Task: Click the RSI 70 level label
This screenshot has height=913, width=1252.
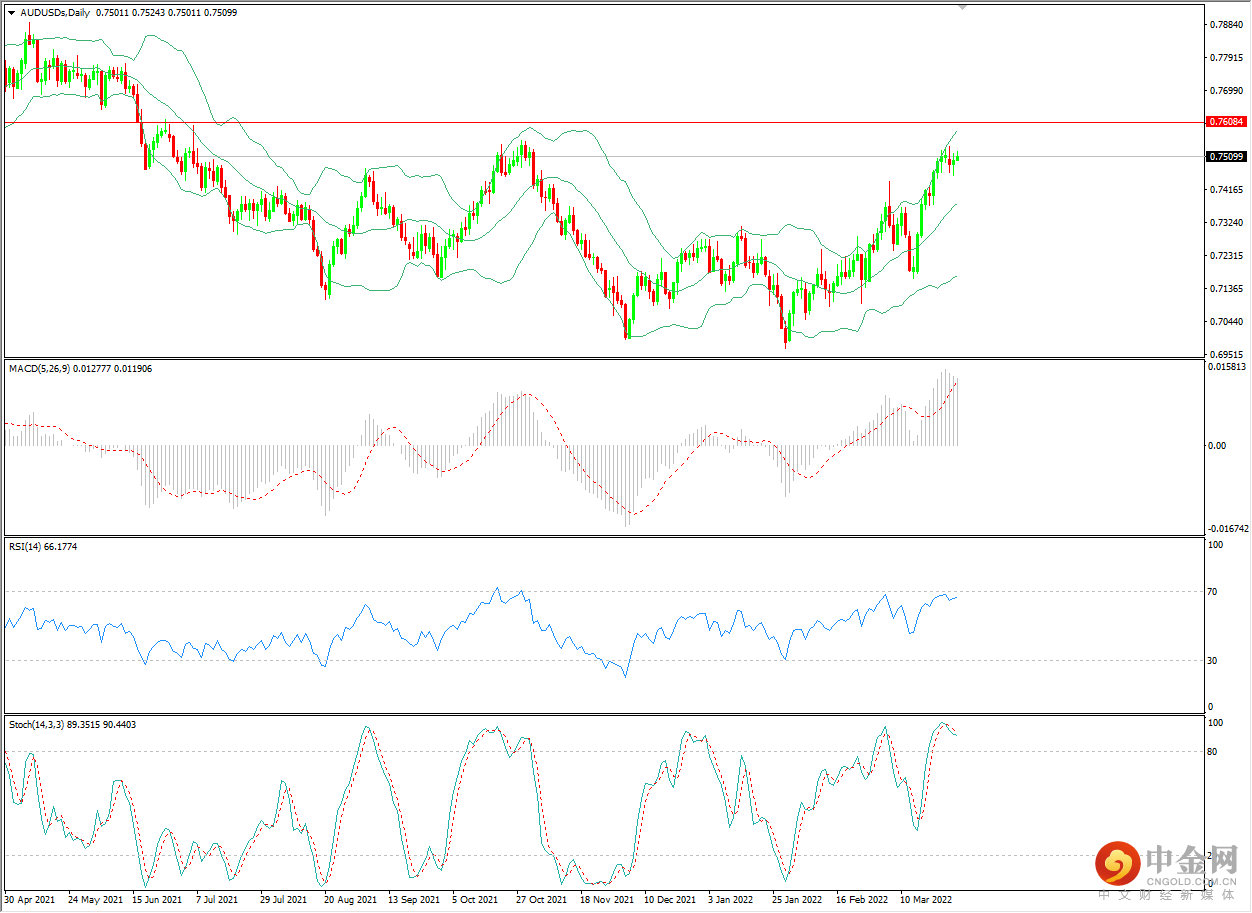Action: pos(1214,592)
